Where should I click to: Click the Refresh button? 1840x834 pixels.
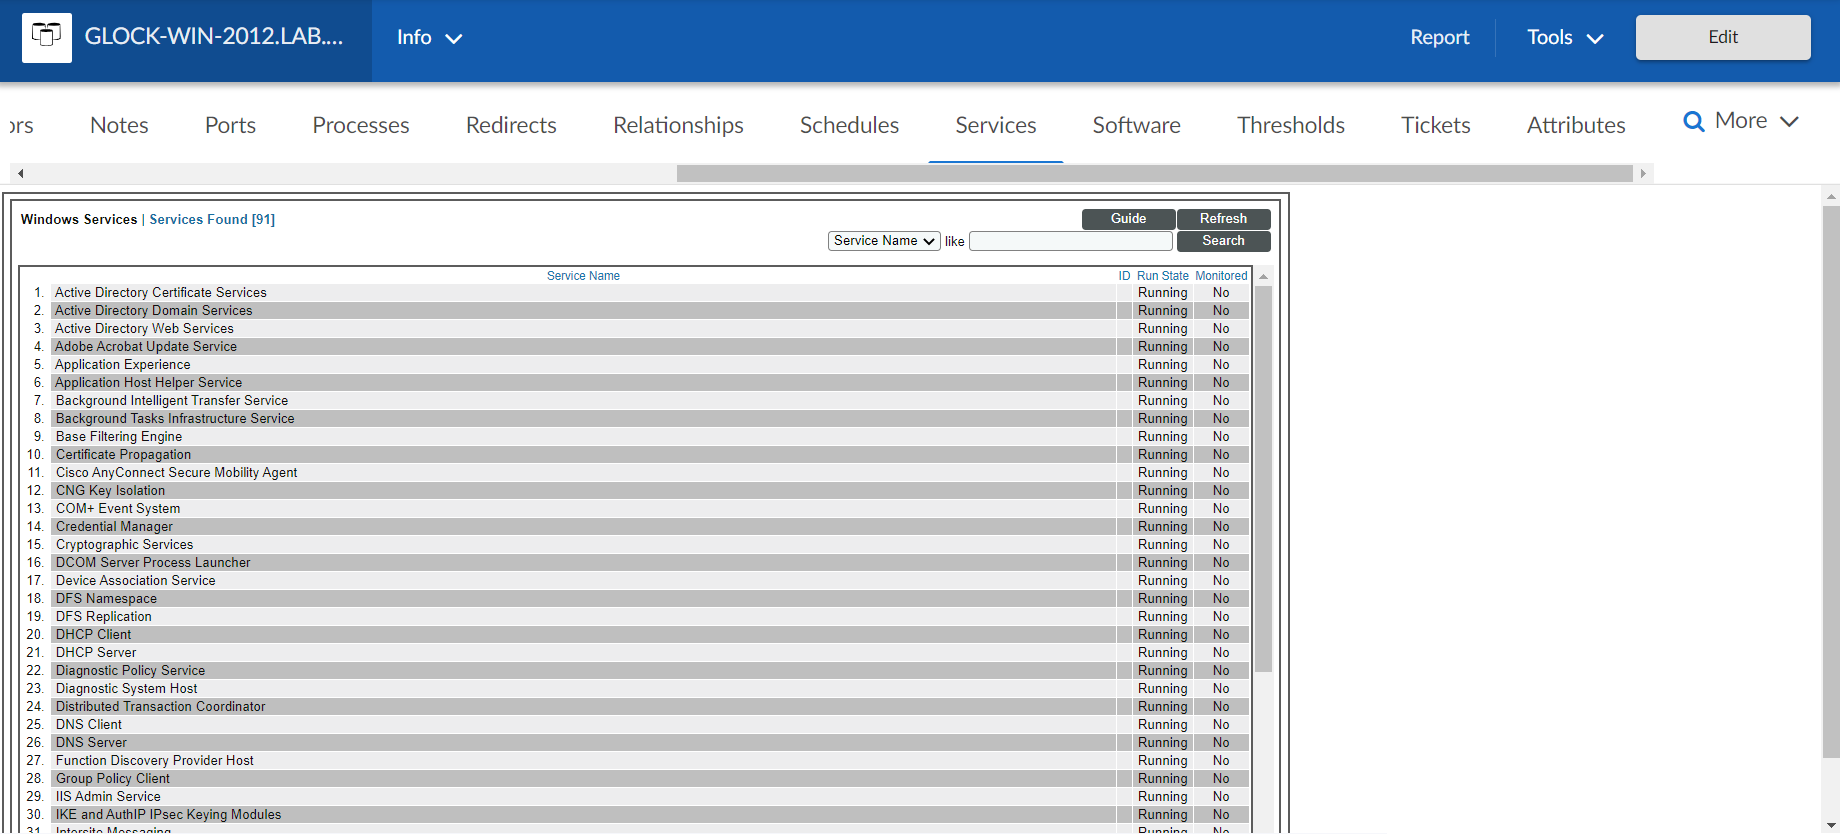tap(1223, 219)
